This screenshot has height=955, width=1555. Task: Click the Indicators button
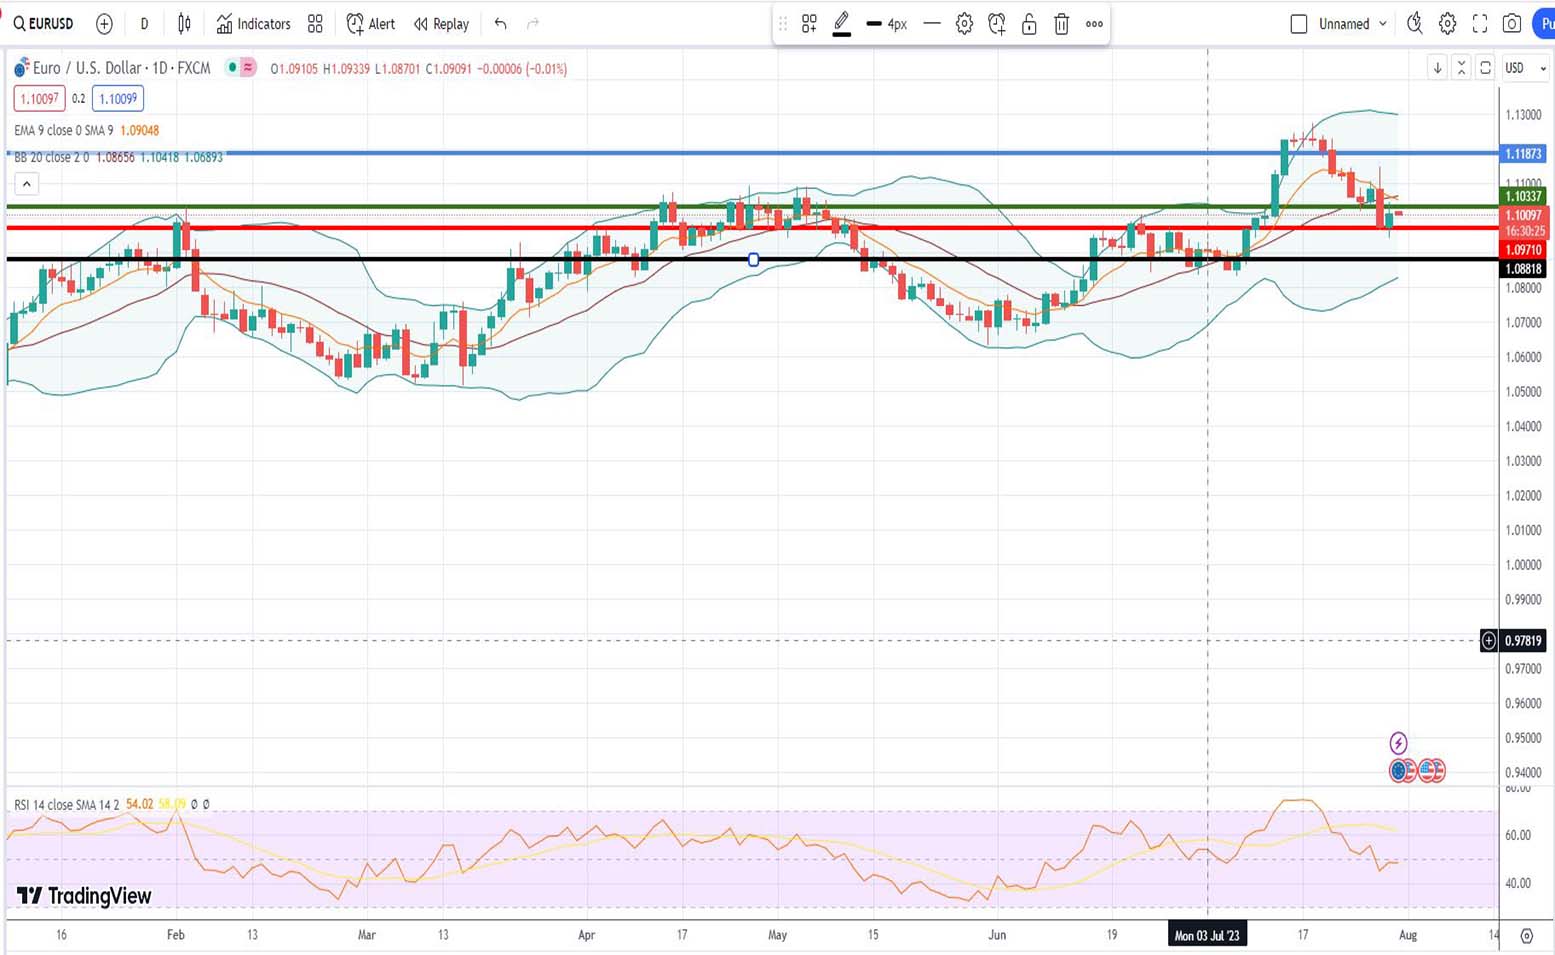pos(254,24)
